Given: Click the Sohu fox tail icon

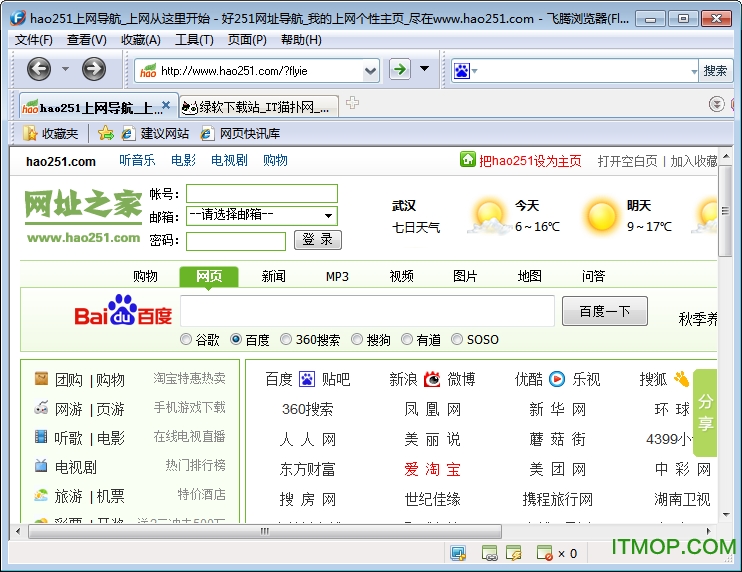Looking at the screenshot, I should point(681,378).
